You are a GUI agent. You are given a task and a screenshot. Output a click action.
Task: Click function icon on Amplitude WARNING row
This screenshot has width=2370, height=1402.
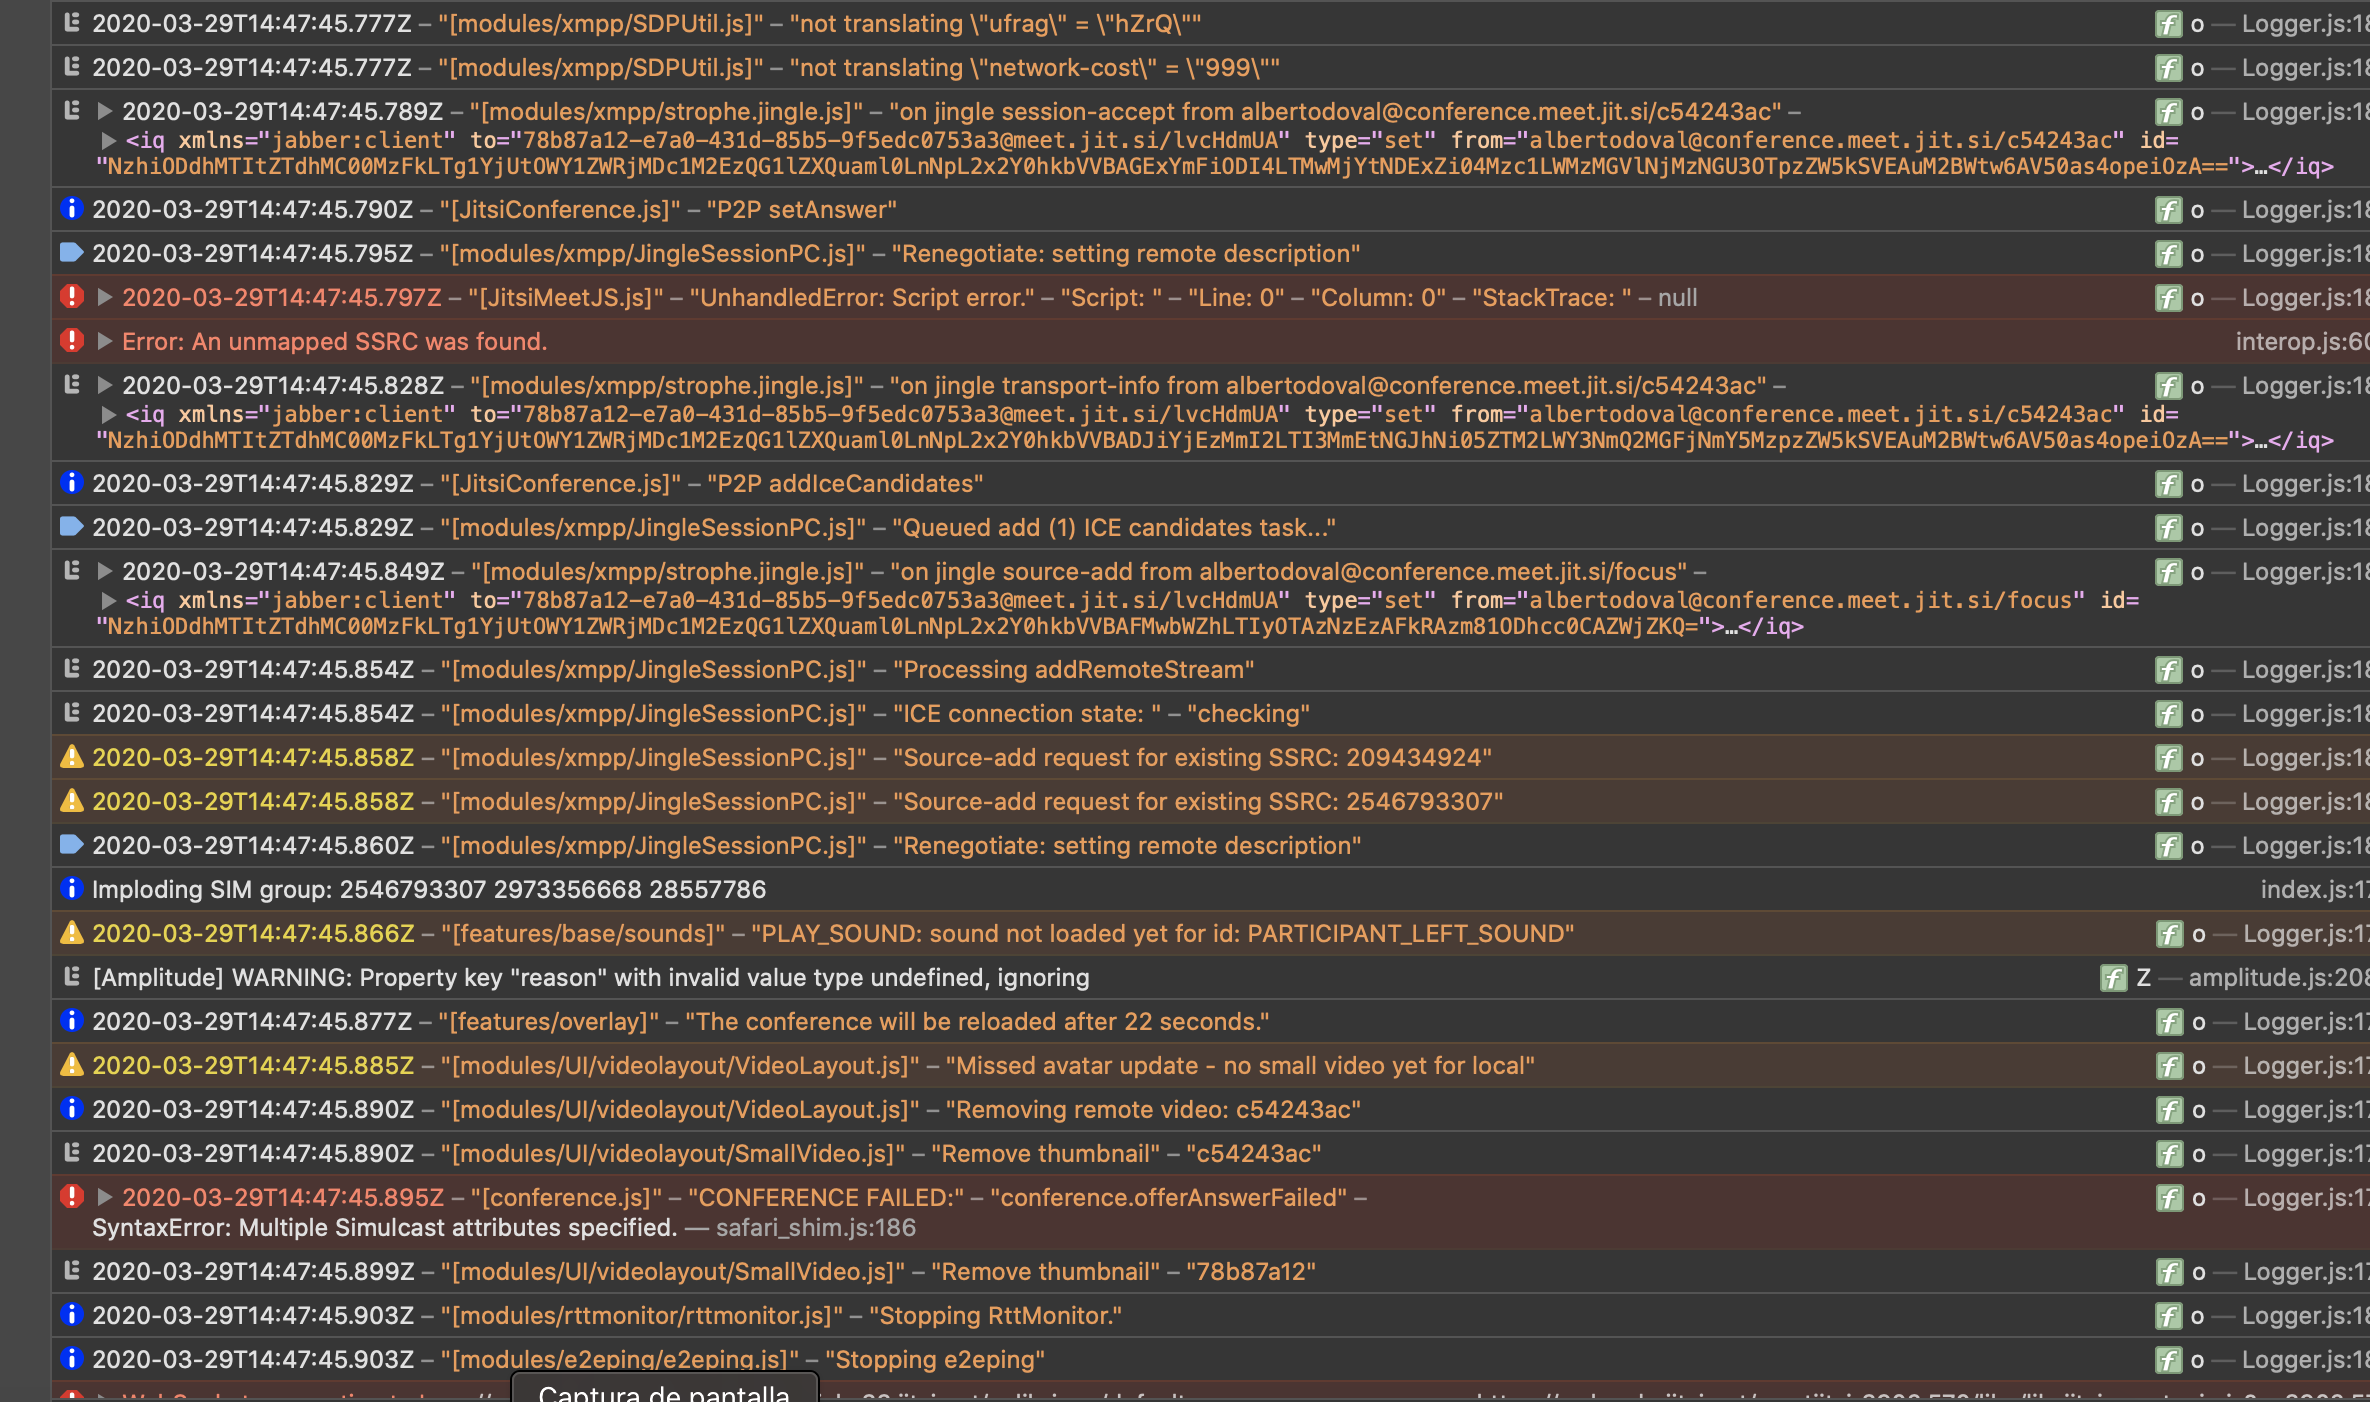(x=2112, y=978)
